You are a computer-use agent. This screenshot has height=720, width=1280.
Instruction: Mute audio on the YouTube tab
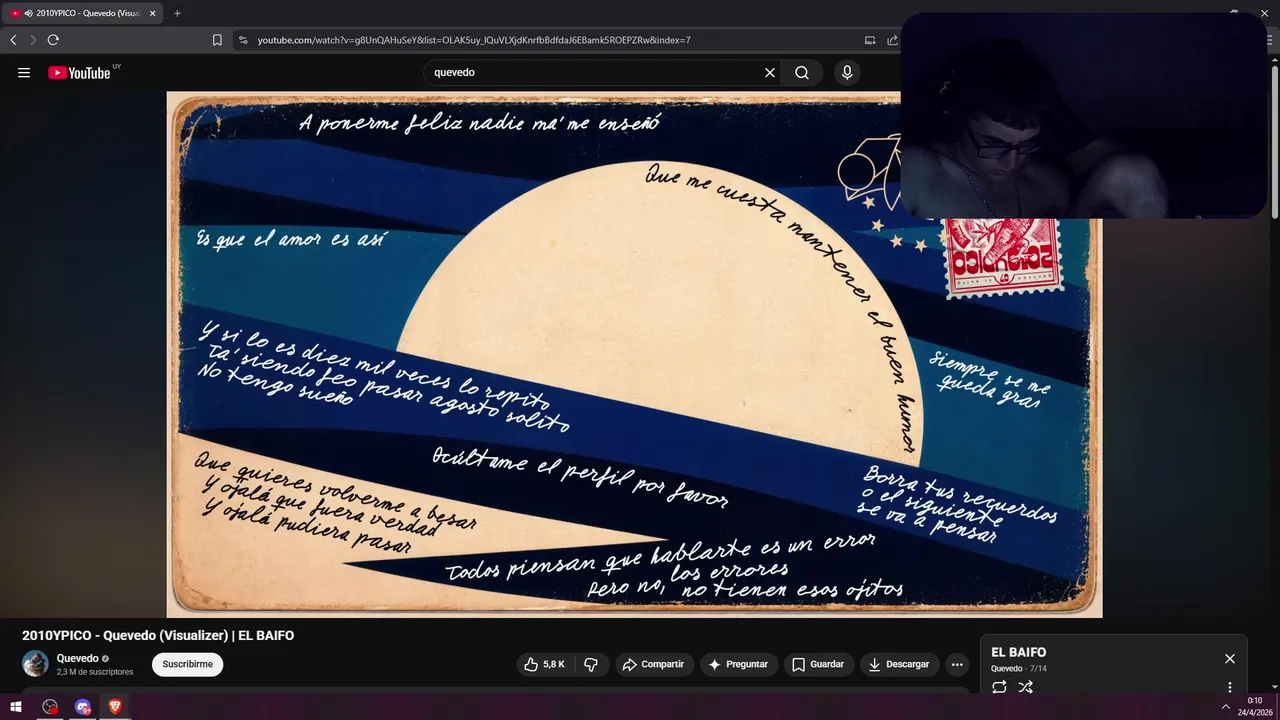27,13
